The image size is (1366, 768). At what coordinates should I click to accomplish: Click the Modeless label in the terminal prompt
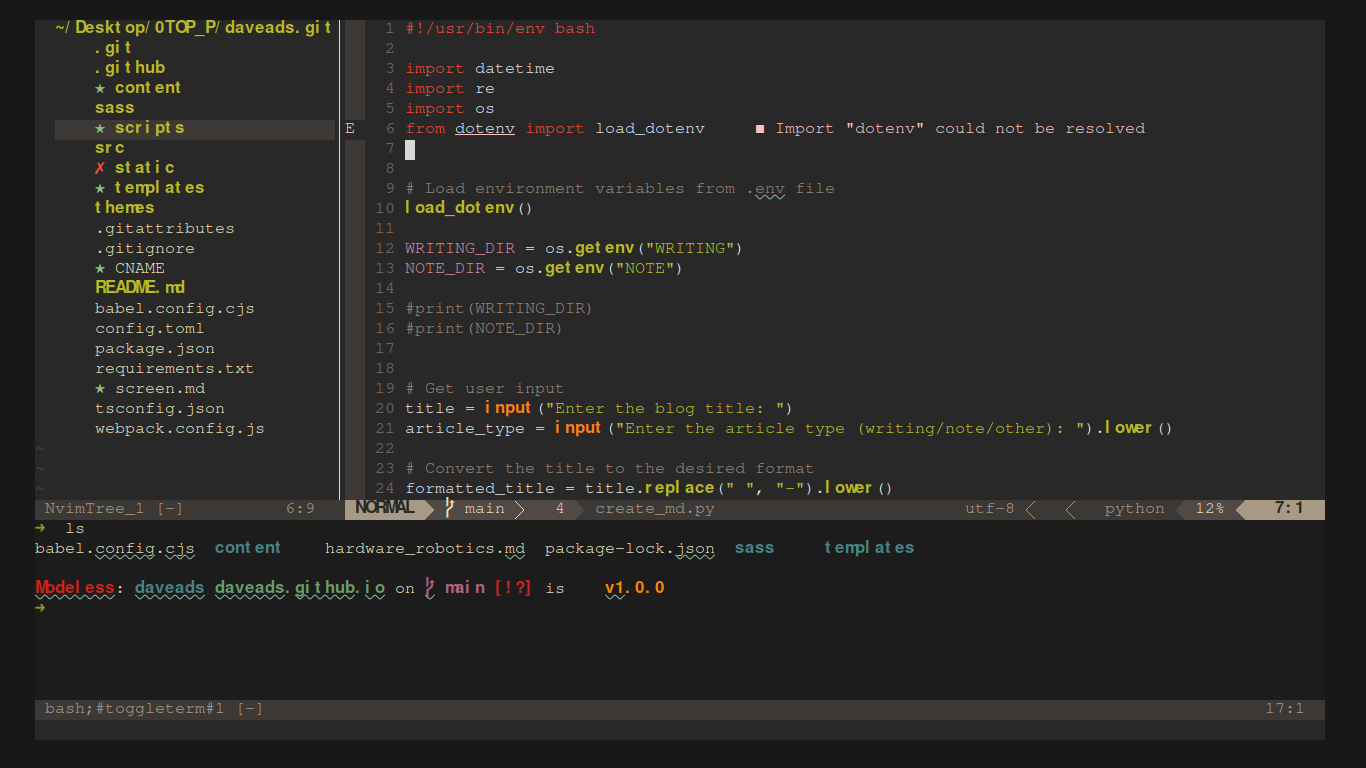75,588
